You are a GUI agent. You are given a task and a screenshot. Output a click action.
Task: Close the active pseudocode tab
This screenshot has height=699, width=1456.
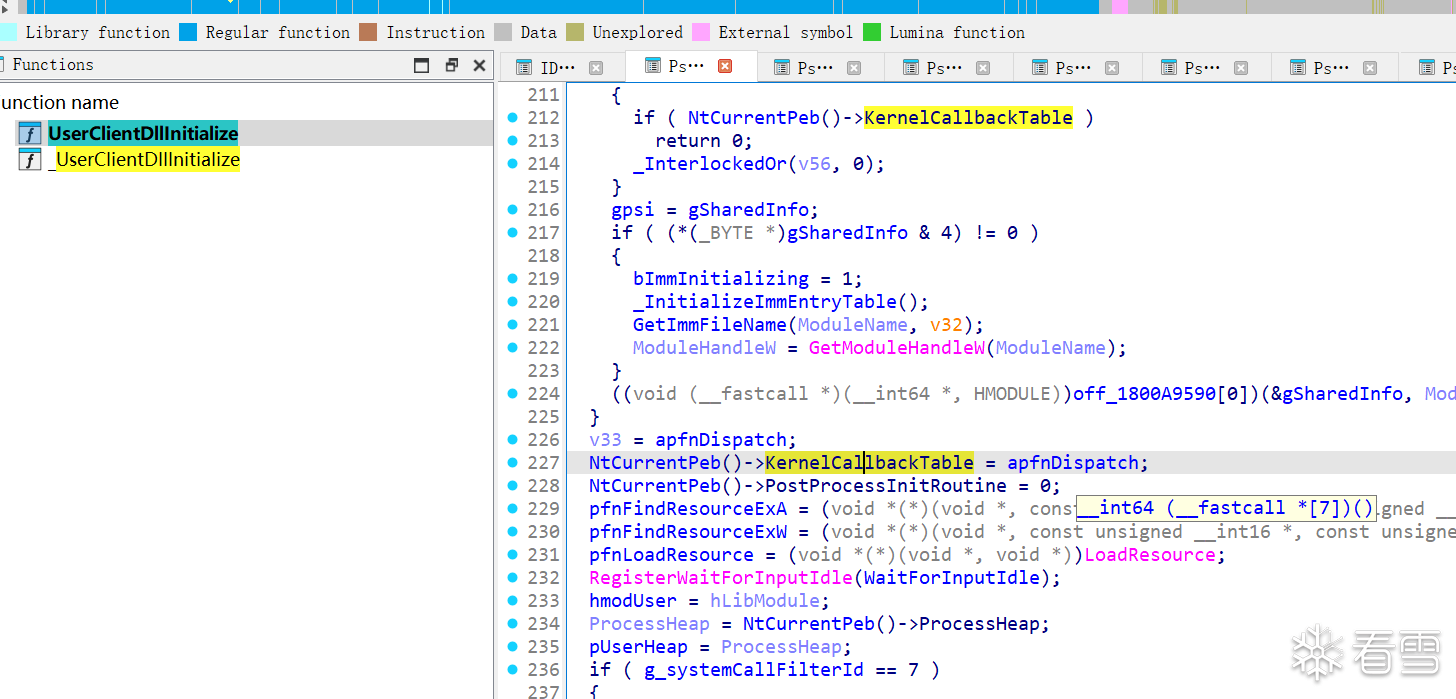point(725,66)
